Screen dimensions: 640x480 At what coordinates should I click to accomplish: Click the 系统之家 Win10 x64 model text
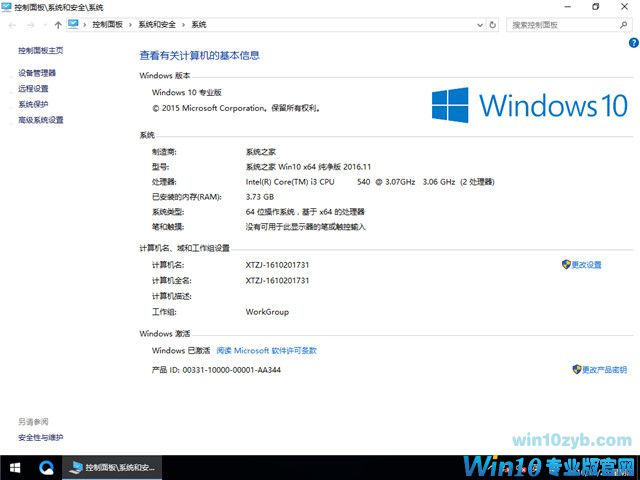(308, 167)
